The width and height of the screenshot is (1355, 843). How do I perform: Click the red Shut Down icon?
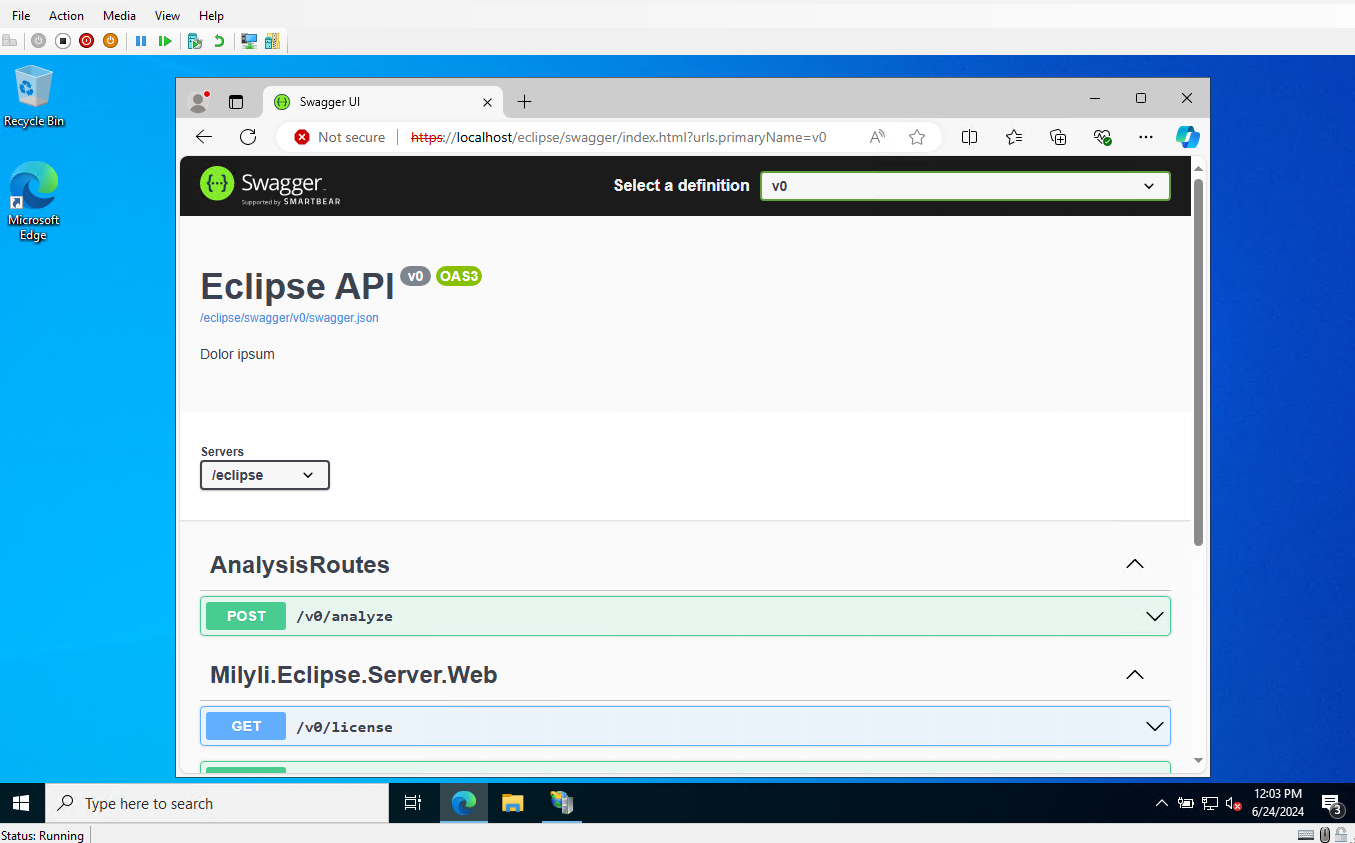coord(87,41)
